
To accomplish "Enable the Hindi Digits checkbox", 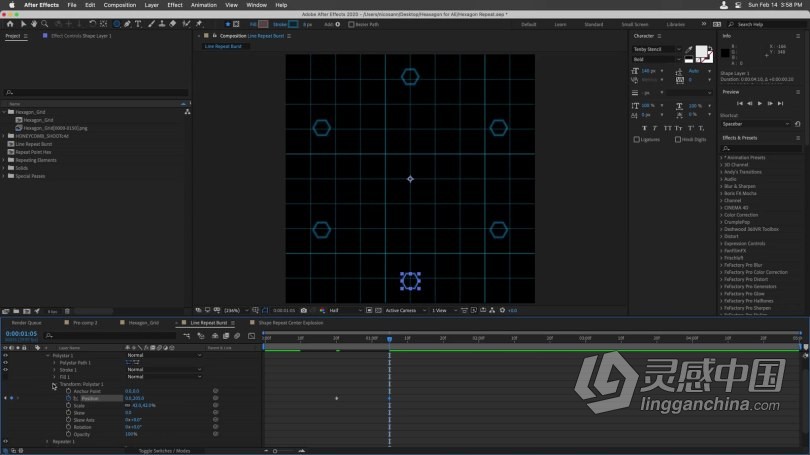I will (678, 139).
